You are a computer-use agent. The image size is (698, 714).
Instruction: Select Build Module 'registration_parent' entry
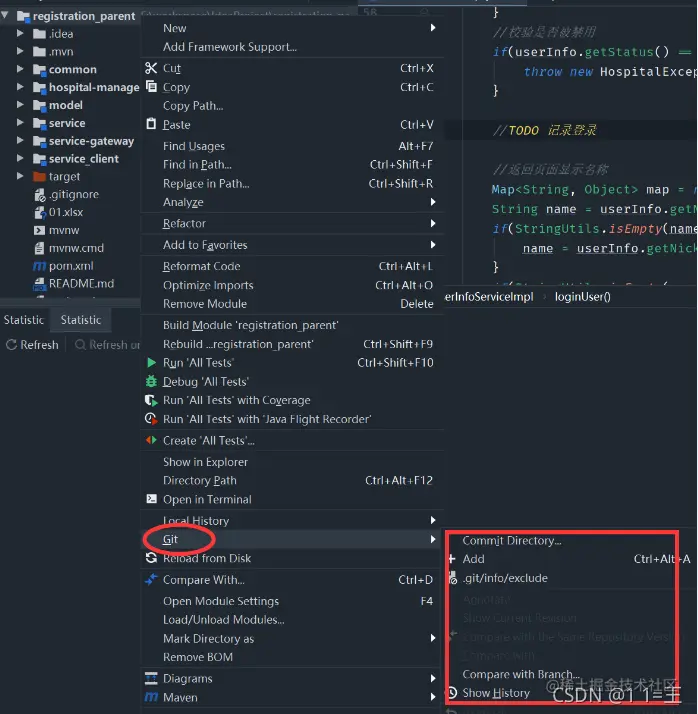[292, 325]
